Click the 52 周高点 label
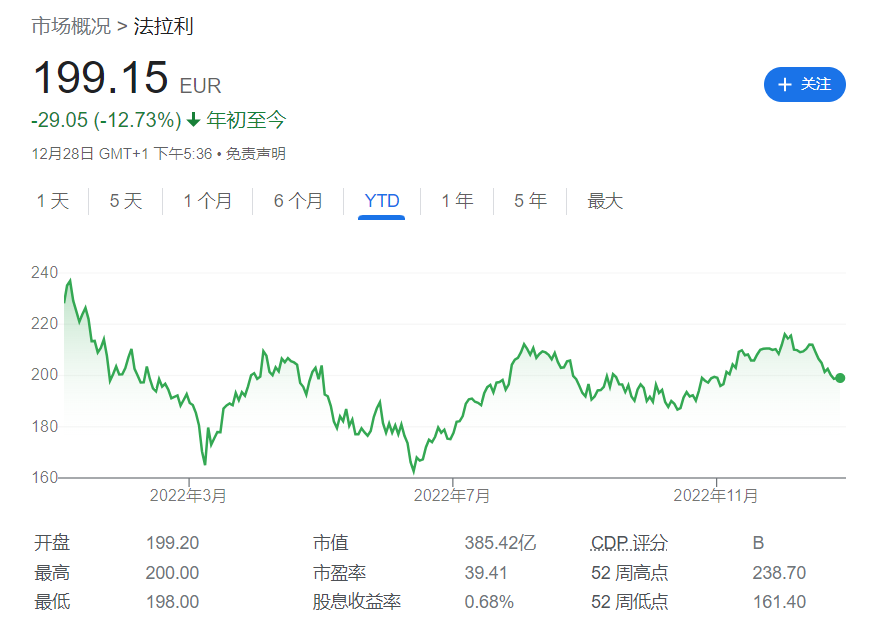Screen dimensions: 886x632 point(629,573)
